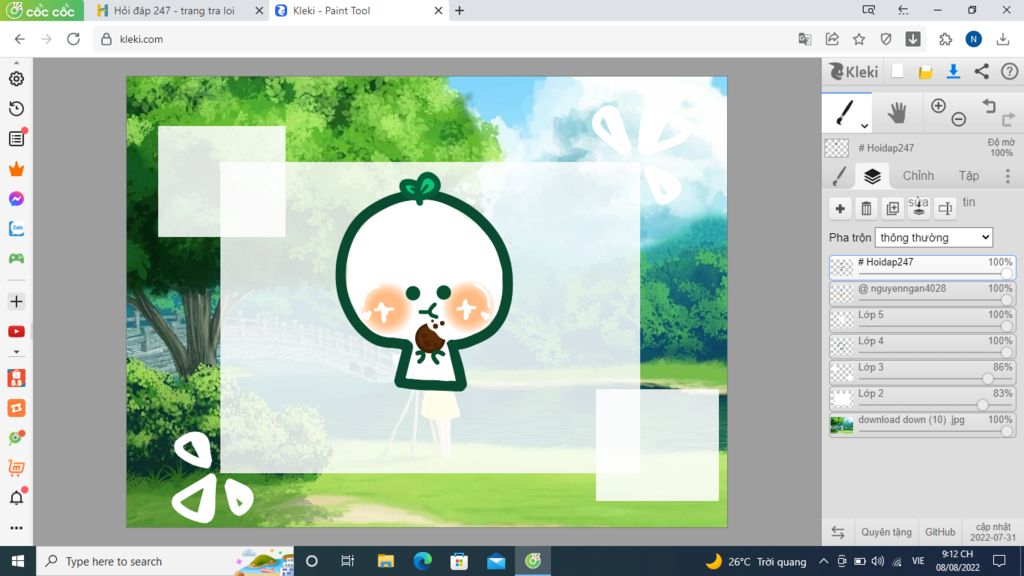This screenshot has height=576, width=1024.
Task: Select the Brush tool in Kleki
Action: click(845, 113)
